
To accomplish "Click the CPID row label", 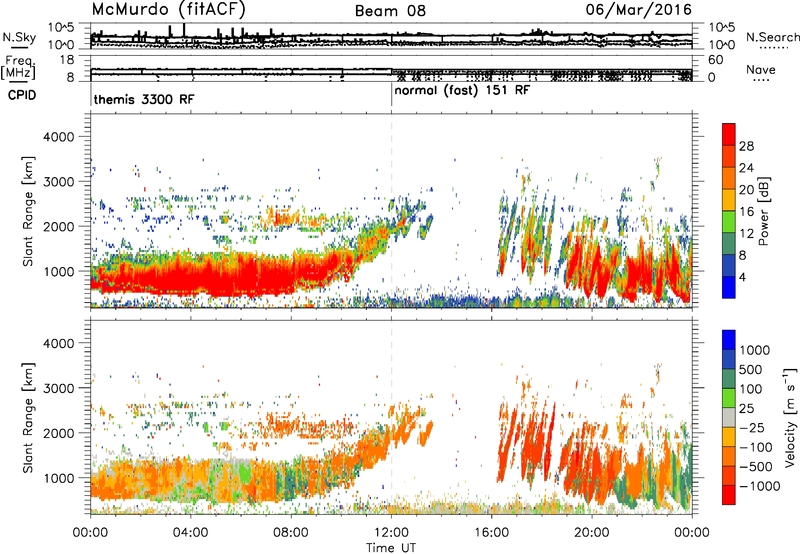I will (x=22, y=95).
